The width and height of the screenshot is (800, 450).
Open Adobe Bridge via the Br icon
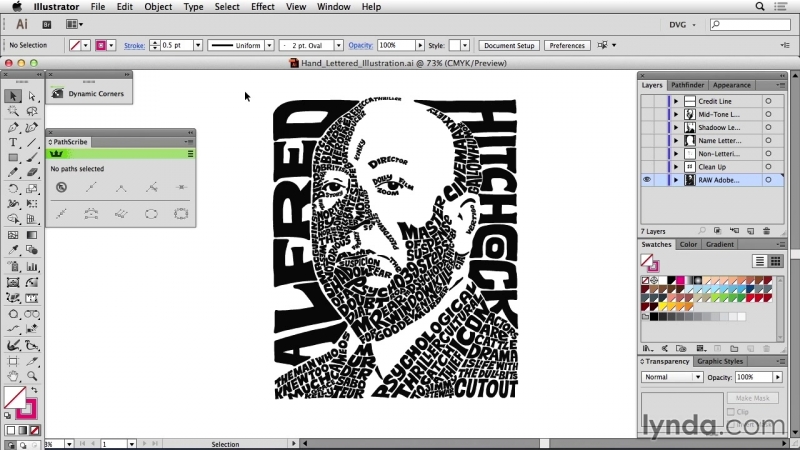[x=46, y=24]
